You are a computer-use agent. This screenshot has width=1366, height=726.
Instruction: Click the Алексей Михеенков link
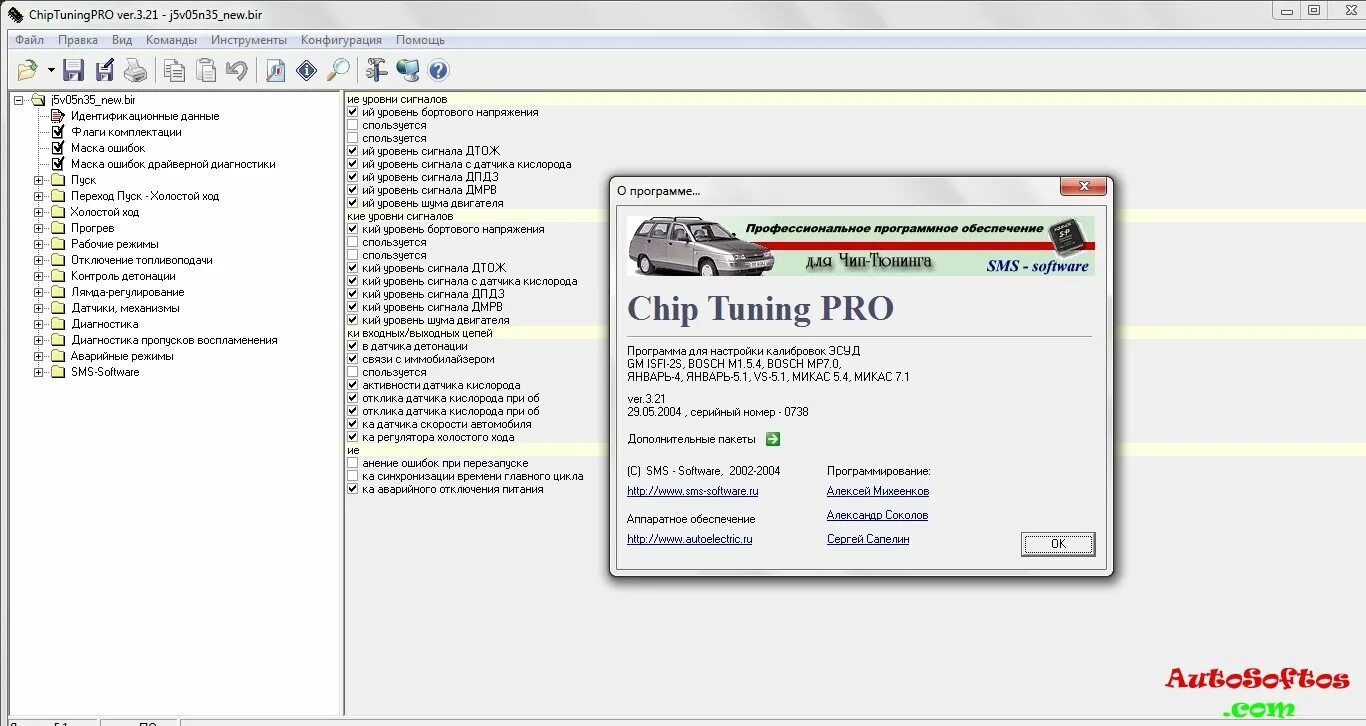[878, 491]
